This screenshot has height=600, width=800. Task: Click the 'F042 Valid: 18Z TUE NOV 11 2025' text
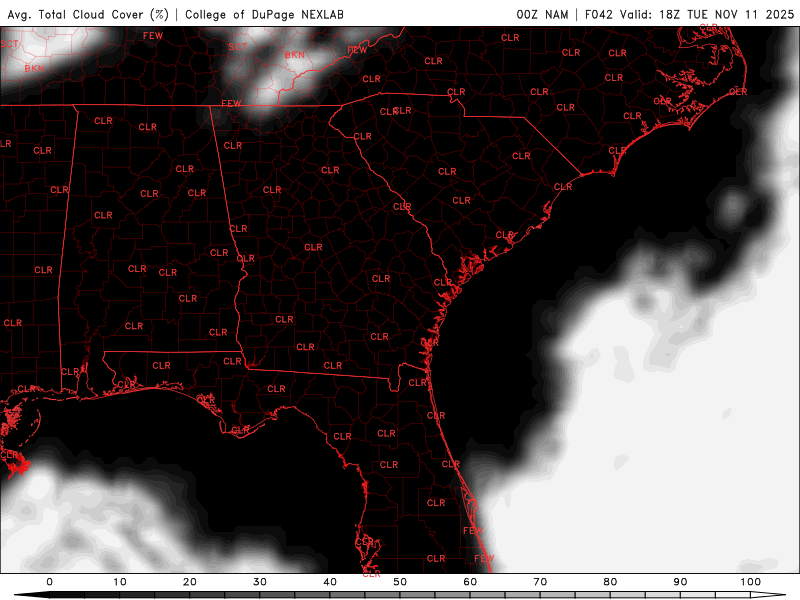689,15
